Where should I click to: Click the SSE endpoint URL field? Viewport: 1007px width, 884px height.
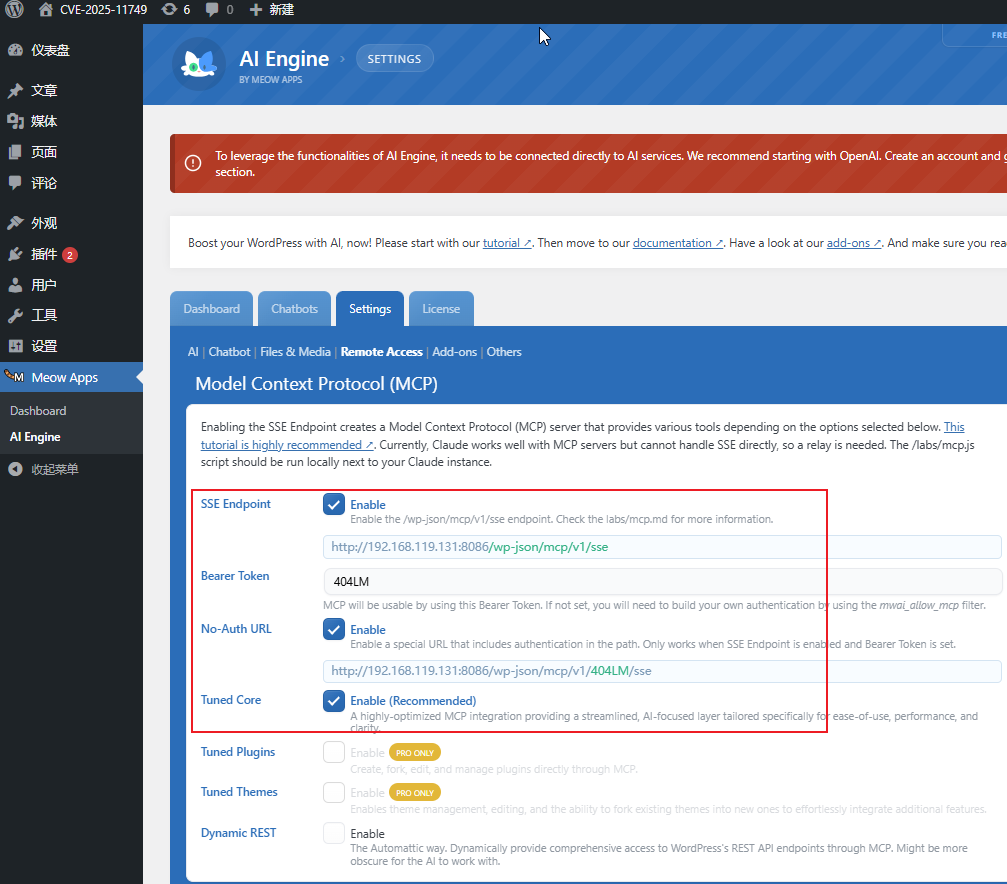pyautogui.click(x=662, y=547)
